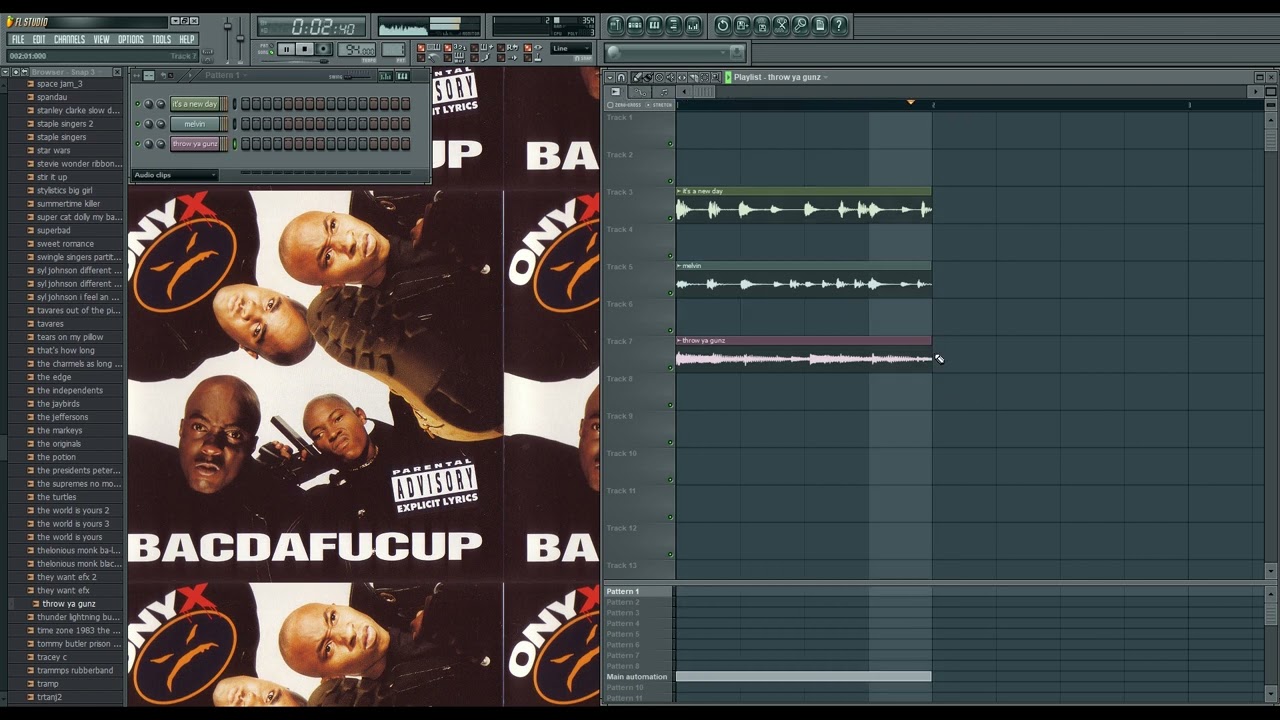This screenshot has height=720, width=1280.
Task: Select the slice tool in playlist
Action: (693, 77)
